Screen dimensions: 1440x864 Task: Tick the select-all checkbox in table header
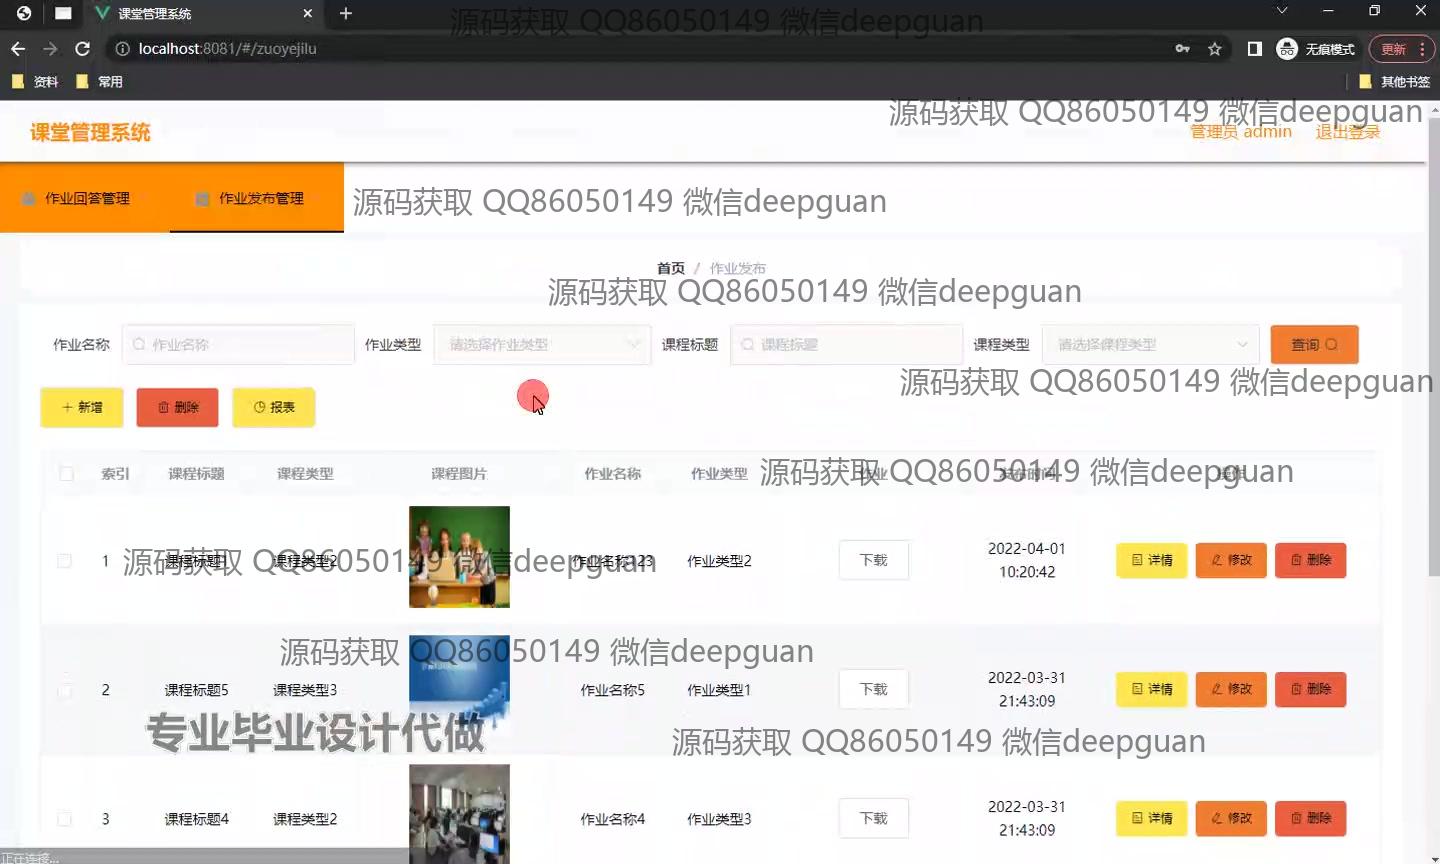[66, 474]
